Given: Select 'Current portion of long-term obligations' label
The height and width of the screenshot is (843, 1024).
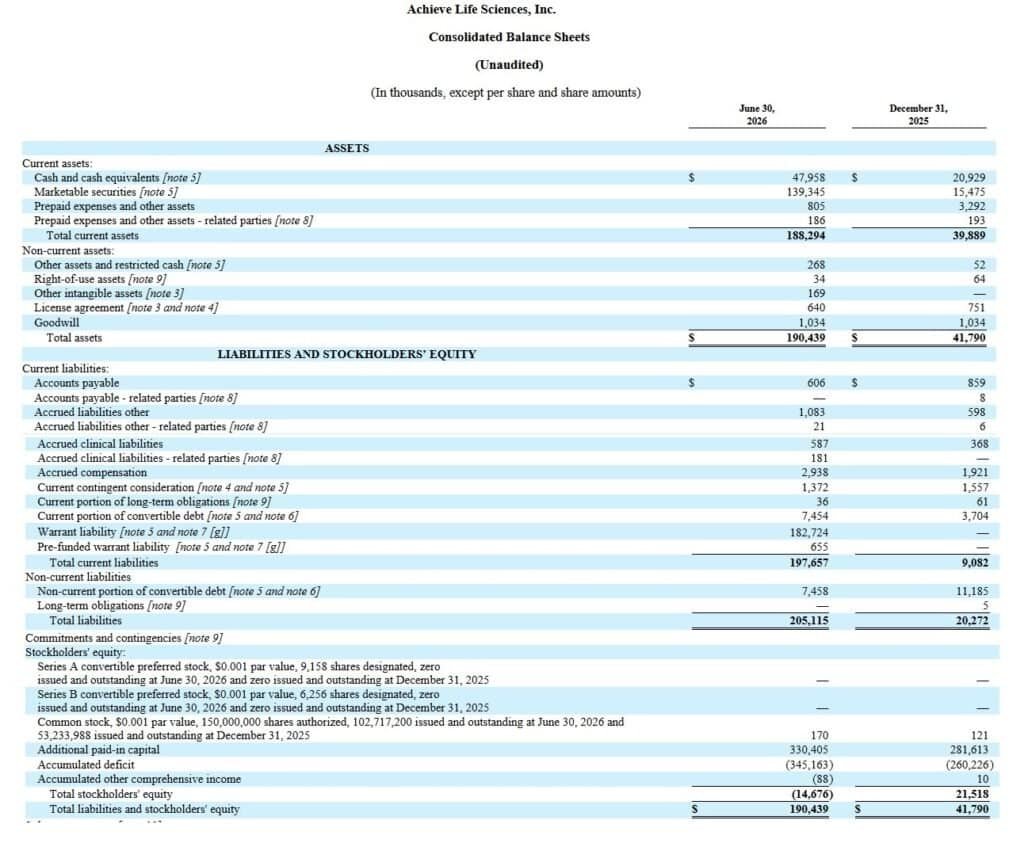Looking at the screenshot, I should tap(154, 502).
